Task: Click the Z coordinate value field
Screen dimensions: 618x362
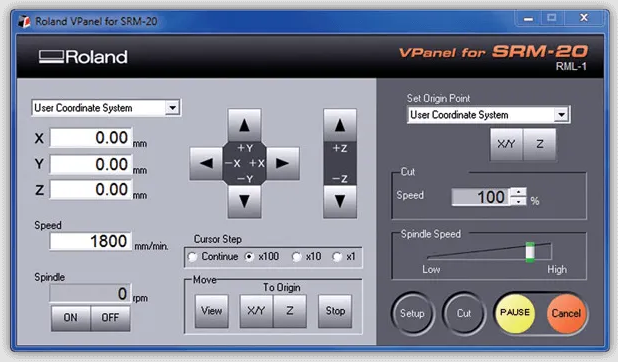Action: [x=91, y=190]
